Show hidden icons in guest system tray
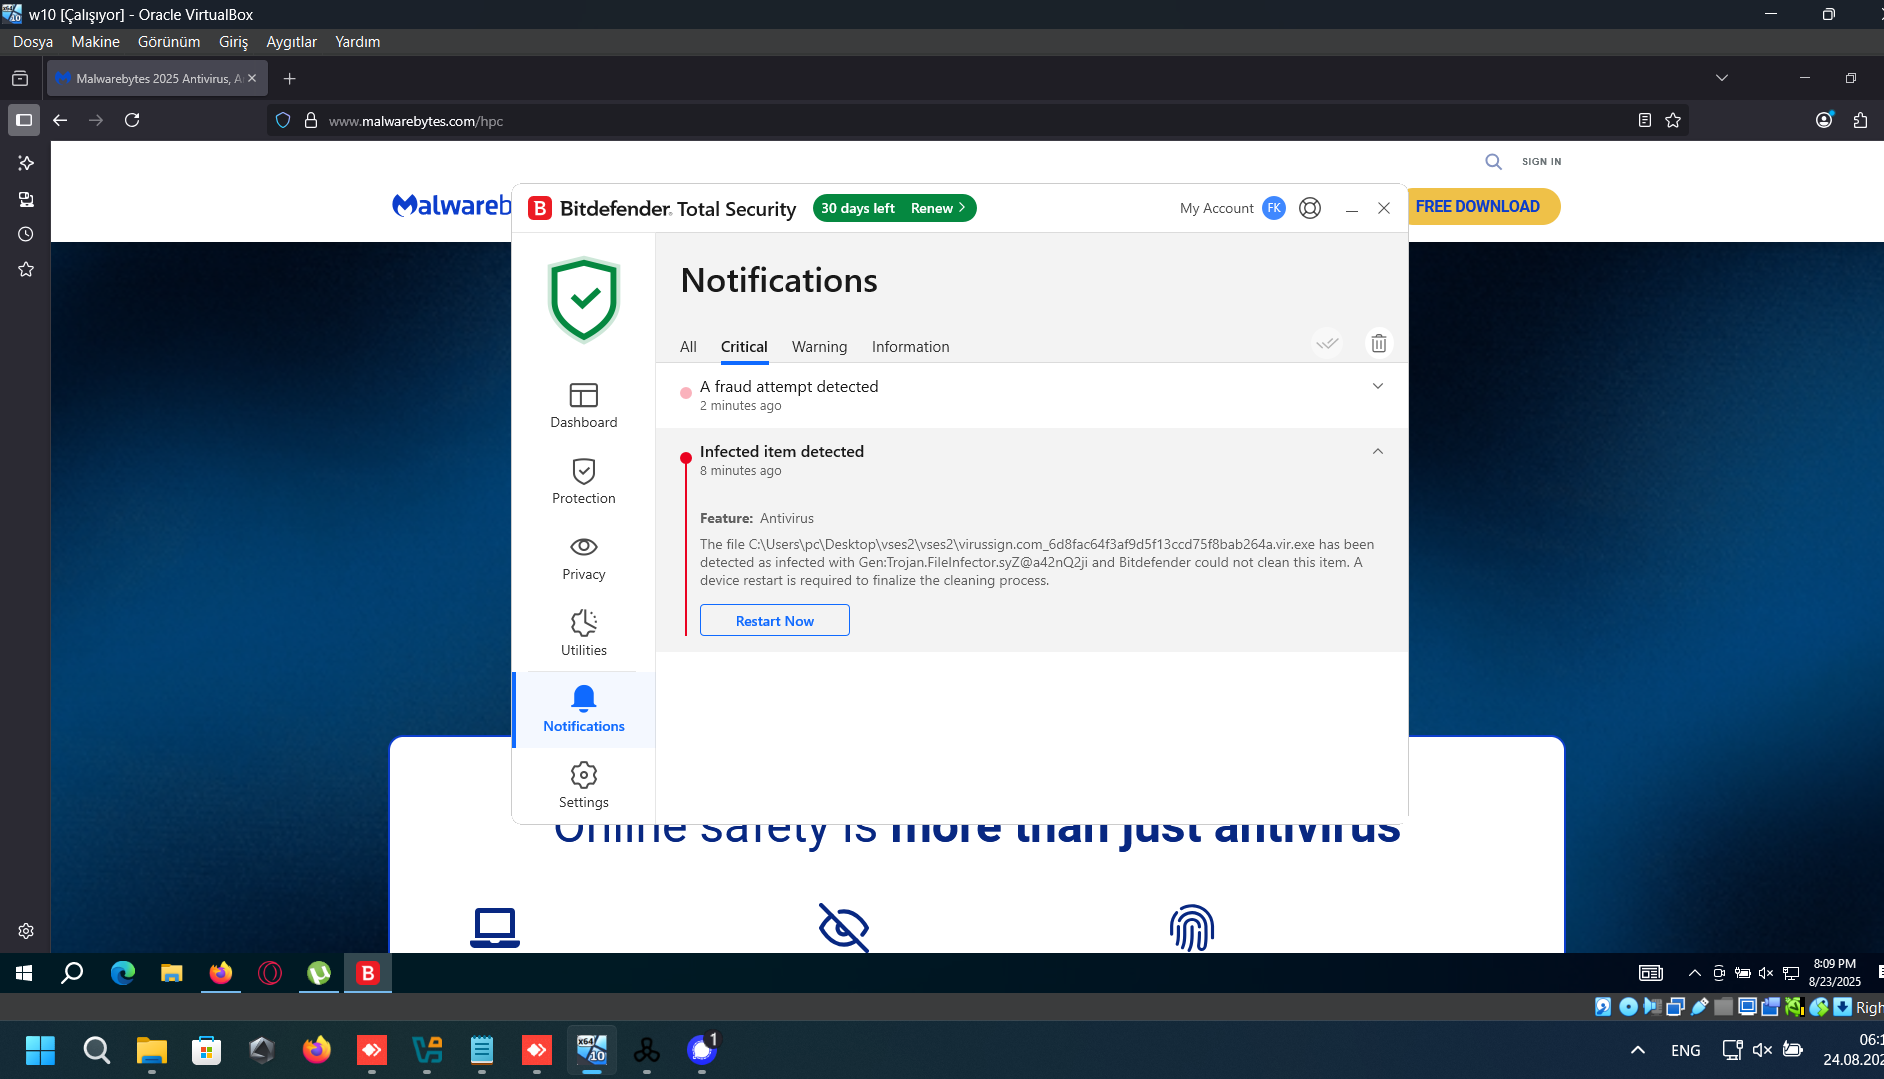Screen dimensions: 1884x1079 [x=1694, y=973]
